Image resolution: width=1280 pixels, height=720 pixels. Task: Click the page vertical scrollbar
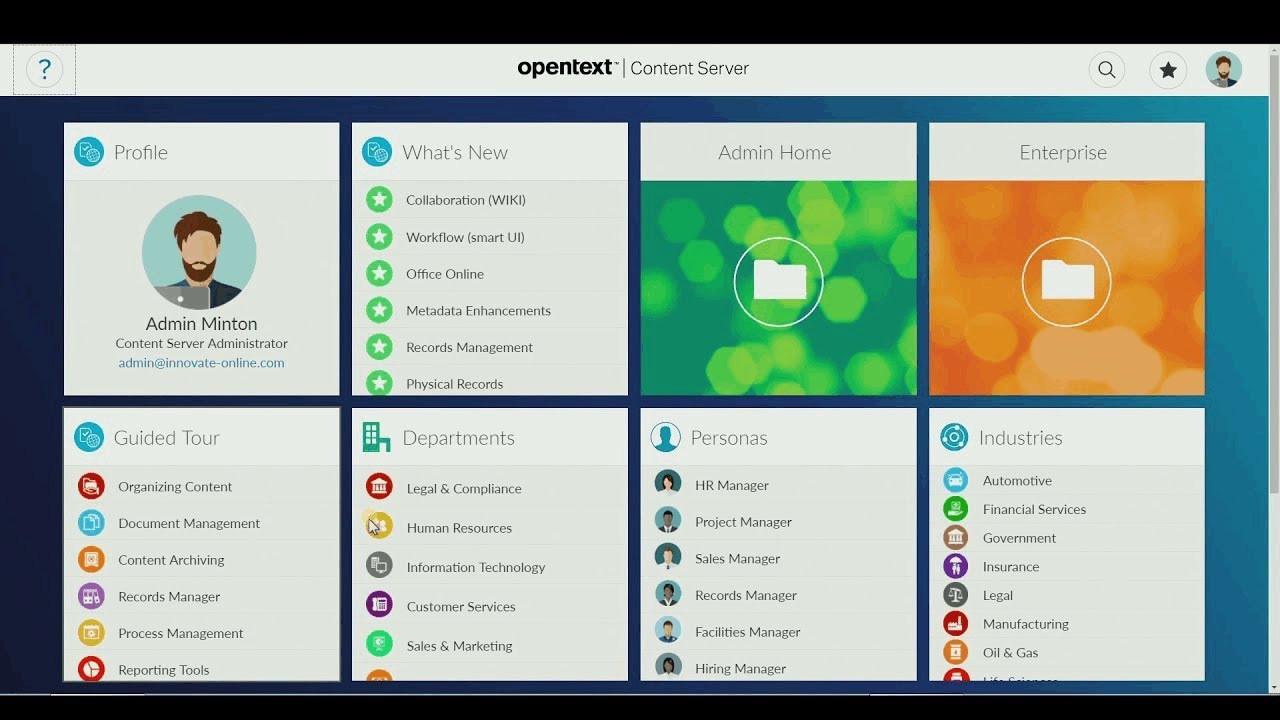click(x=1273, y=275)
